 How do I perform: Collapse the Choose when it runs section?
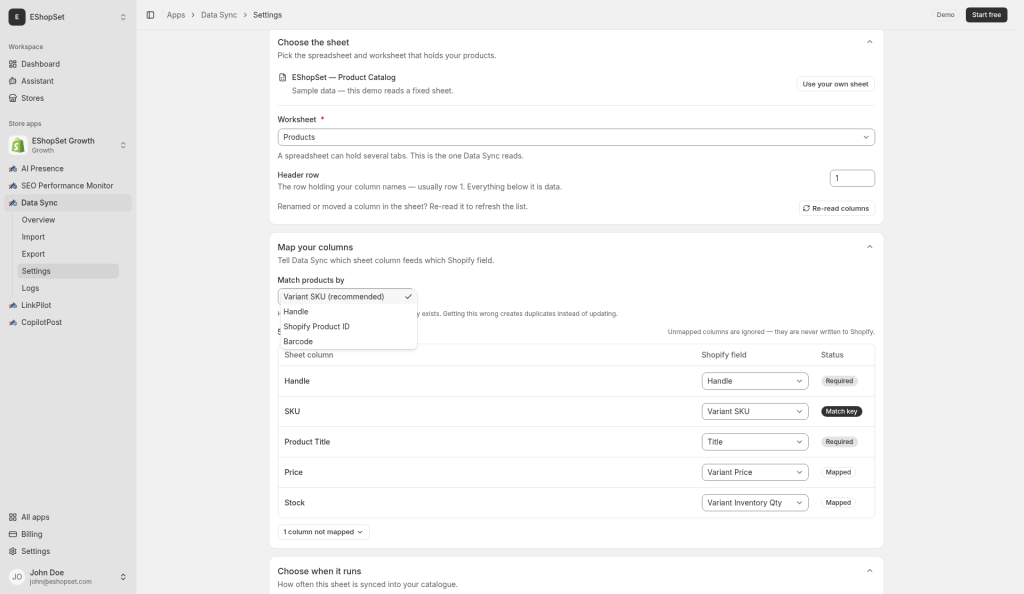tap(869, 571)
